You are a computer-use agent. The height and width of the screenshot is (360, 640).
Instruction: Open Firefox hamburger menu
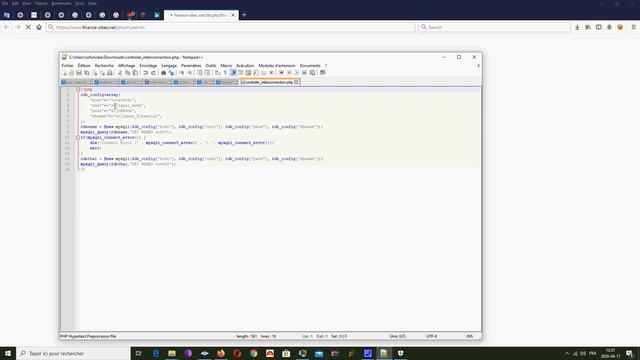[x=633, y=27]
